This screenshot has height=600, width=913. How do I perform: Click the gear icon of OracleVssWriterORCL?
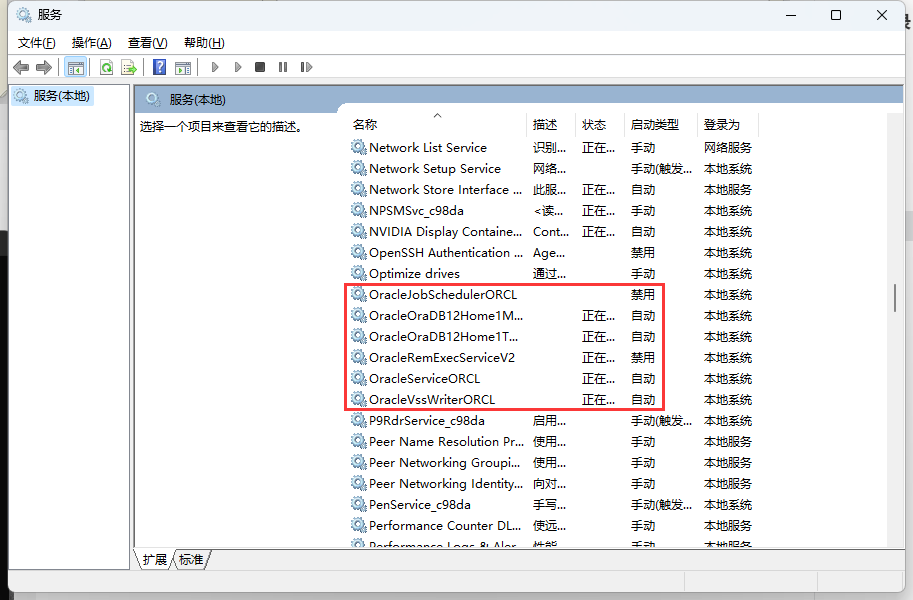pyautogui.click(x=359, y=399)
